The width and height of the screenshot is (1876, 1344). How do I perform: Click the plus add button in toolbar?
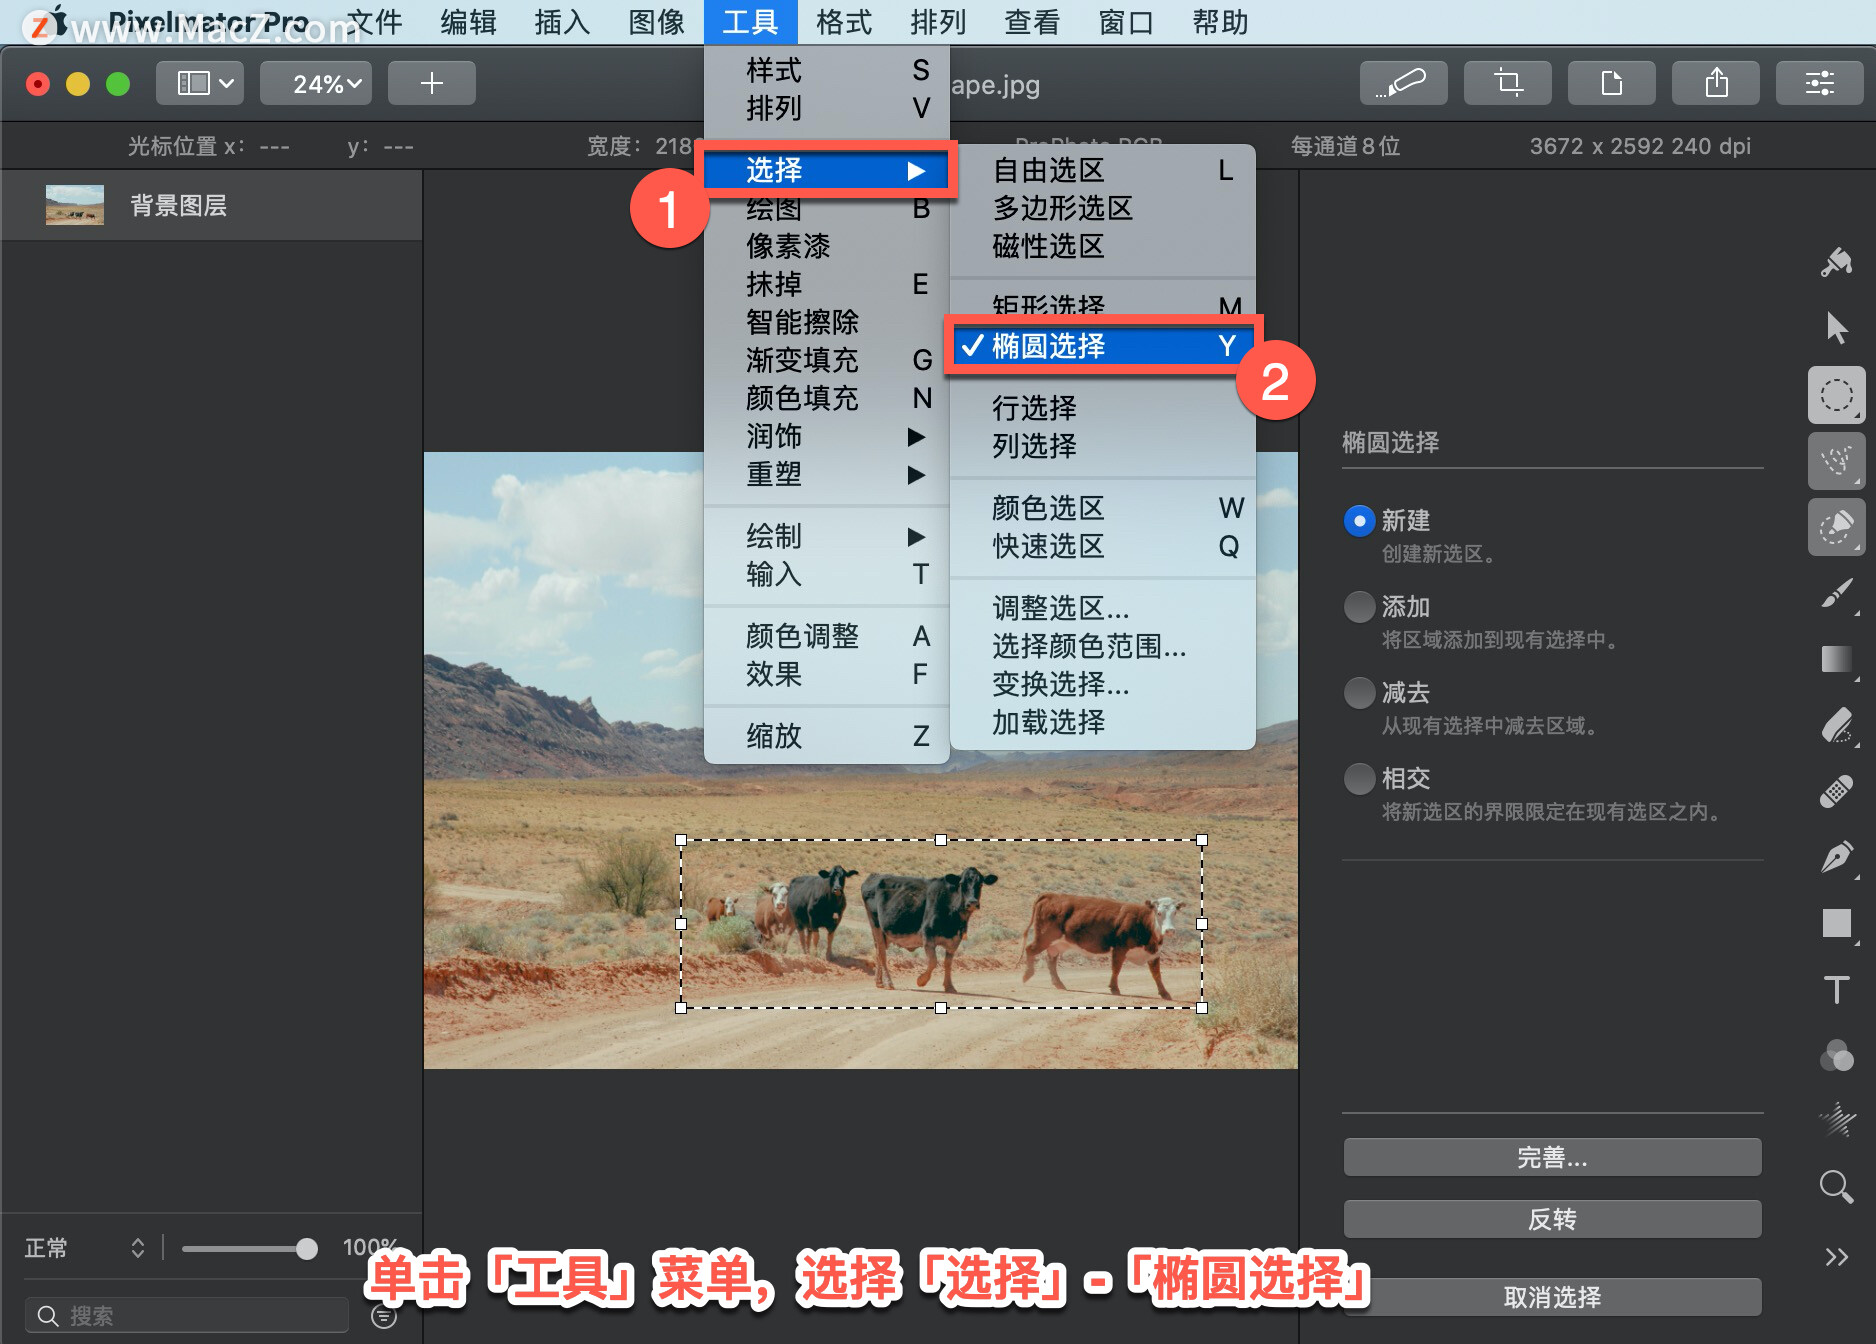(431, 83)
